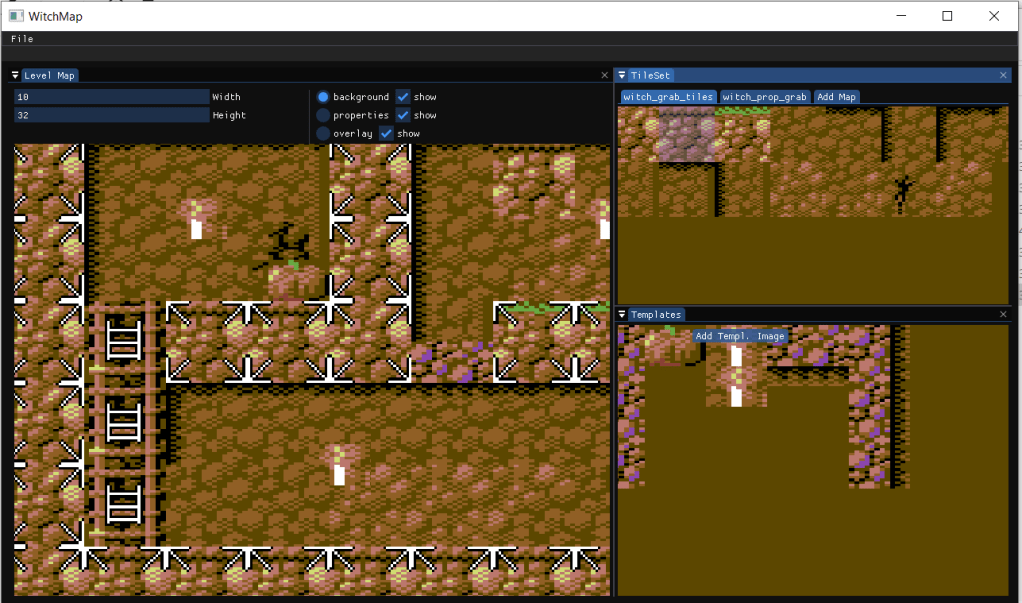The image size is (1022, 603).
Task: Close the Level Map panel
Action: click(x=604, y=75)
